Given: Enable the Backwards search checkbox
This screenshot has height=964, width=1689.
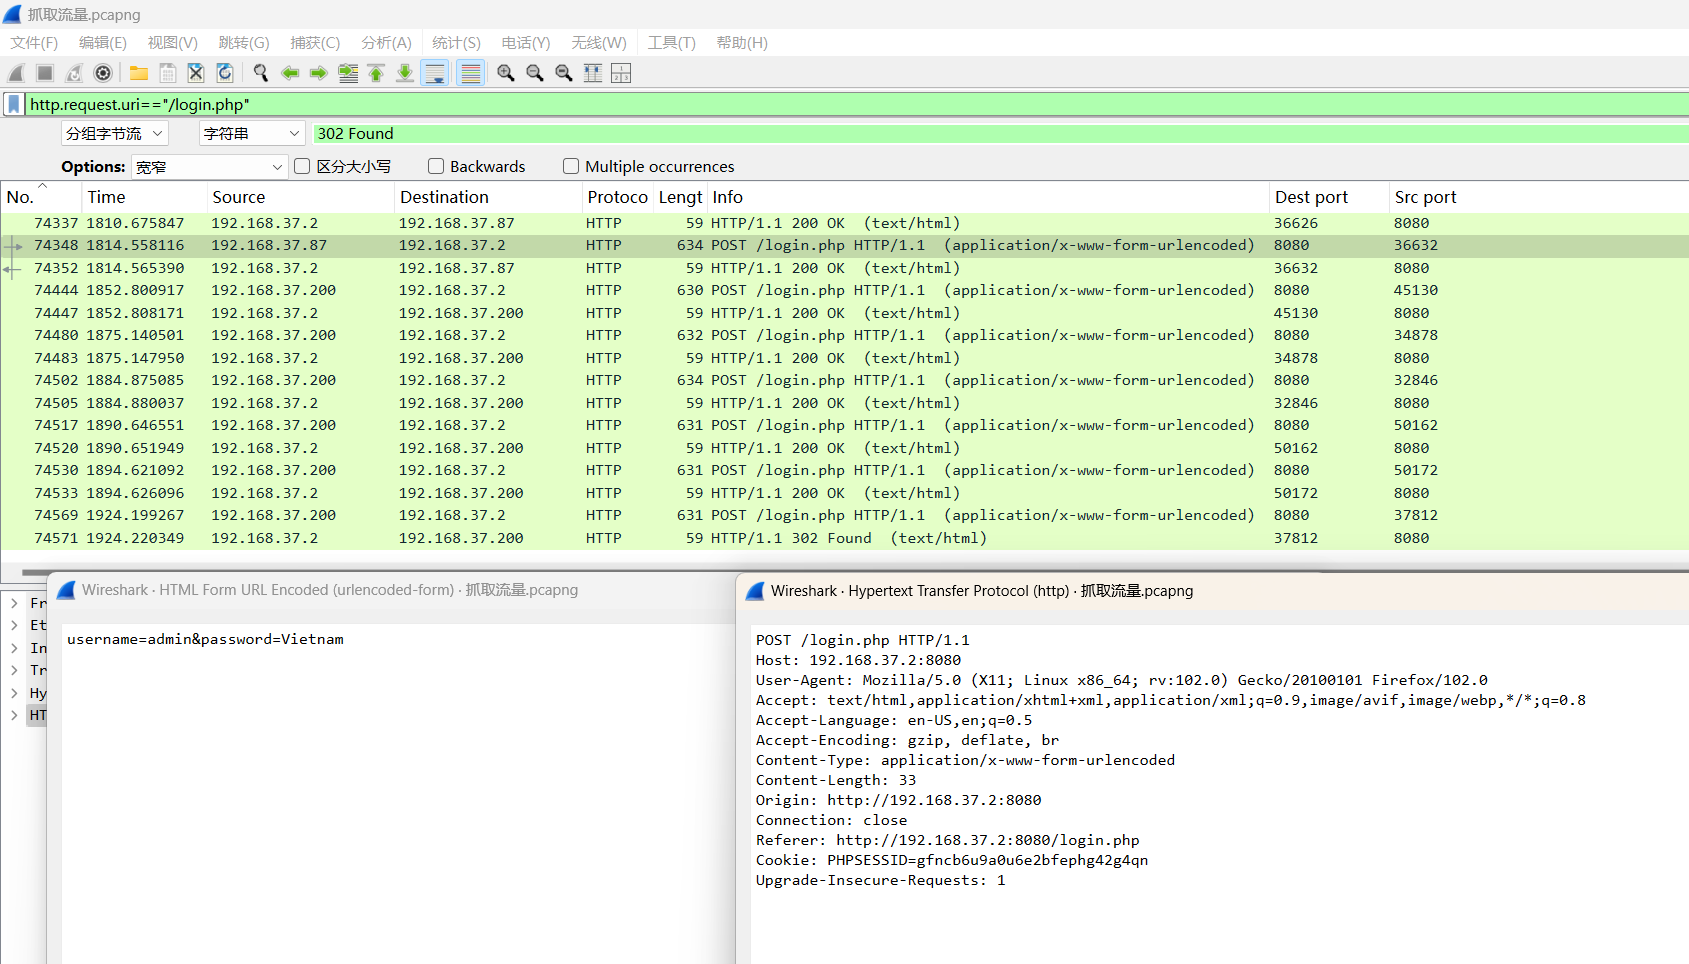Looking at the screenshot, I should pyautogui.click(x=436, y=166).
